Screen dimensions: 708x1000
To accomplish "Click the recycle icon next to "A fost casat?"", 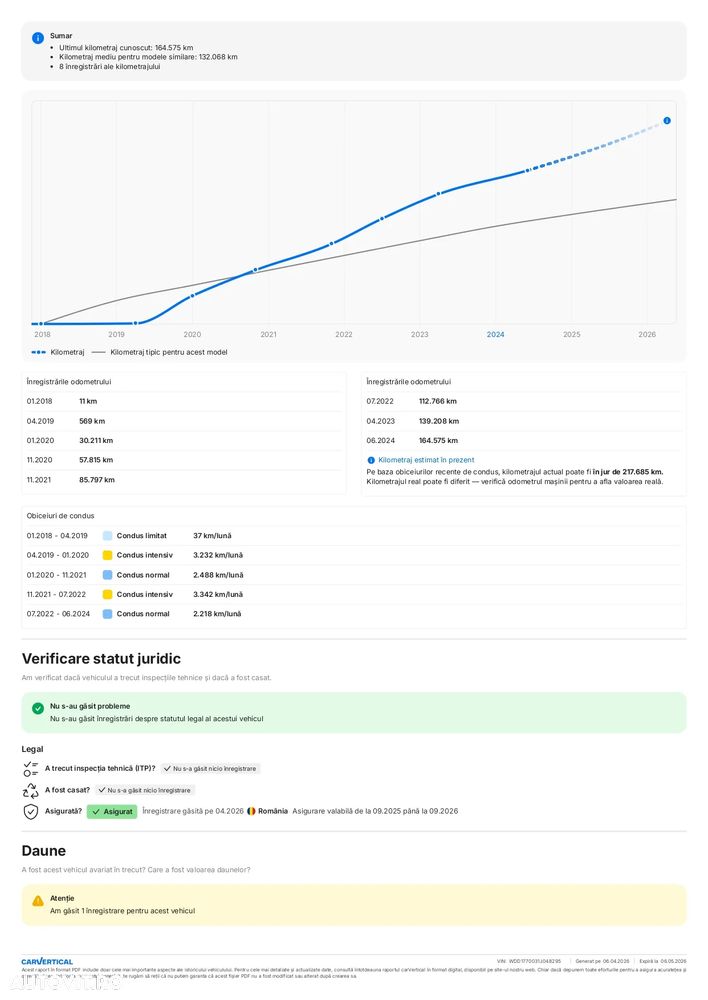I will pyautogui.click(x=30, y=790).
